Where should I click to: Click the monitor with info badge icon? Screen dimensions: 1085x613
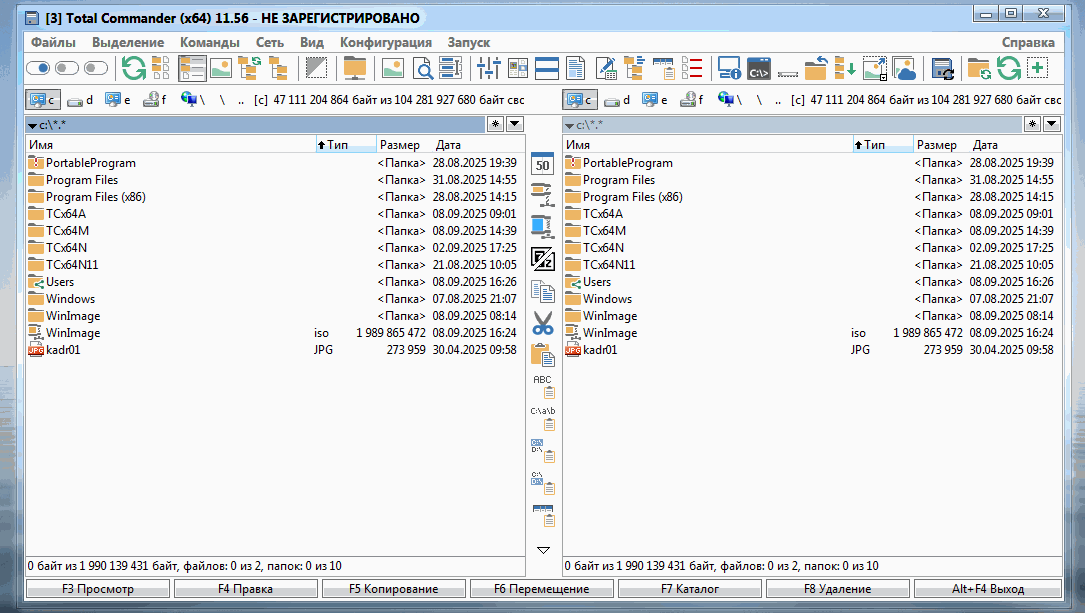(x=729, y=68)
